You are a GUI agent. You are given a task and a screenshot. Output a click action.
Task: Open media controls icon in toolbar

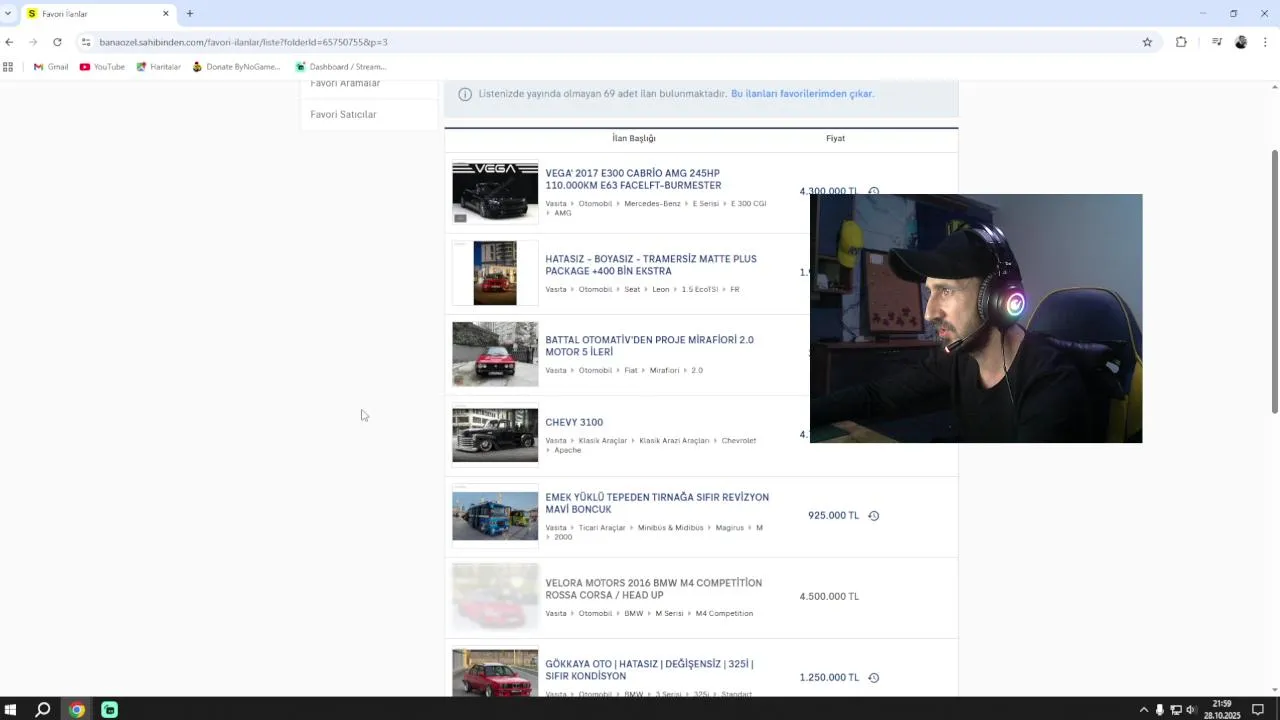(1216, 42)
